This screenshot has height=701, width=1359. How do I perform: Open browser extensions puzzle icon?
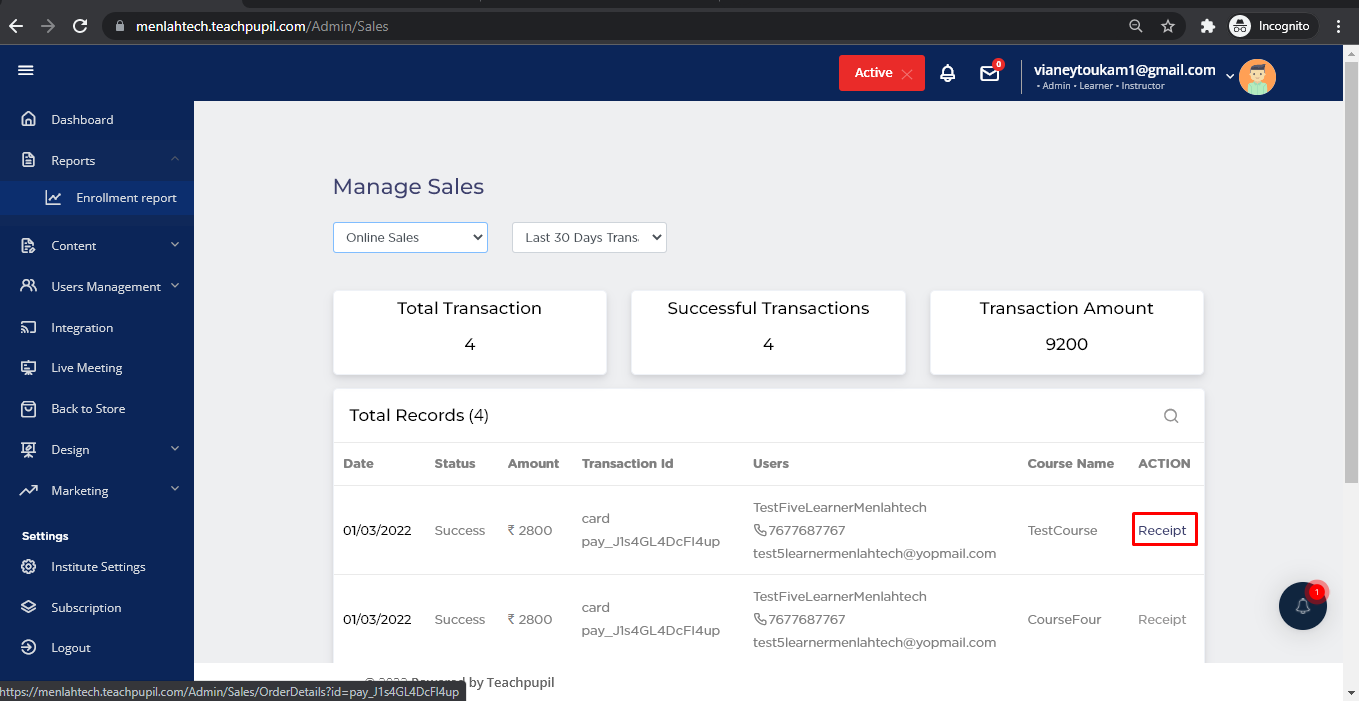click(1207, 26)
